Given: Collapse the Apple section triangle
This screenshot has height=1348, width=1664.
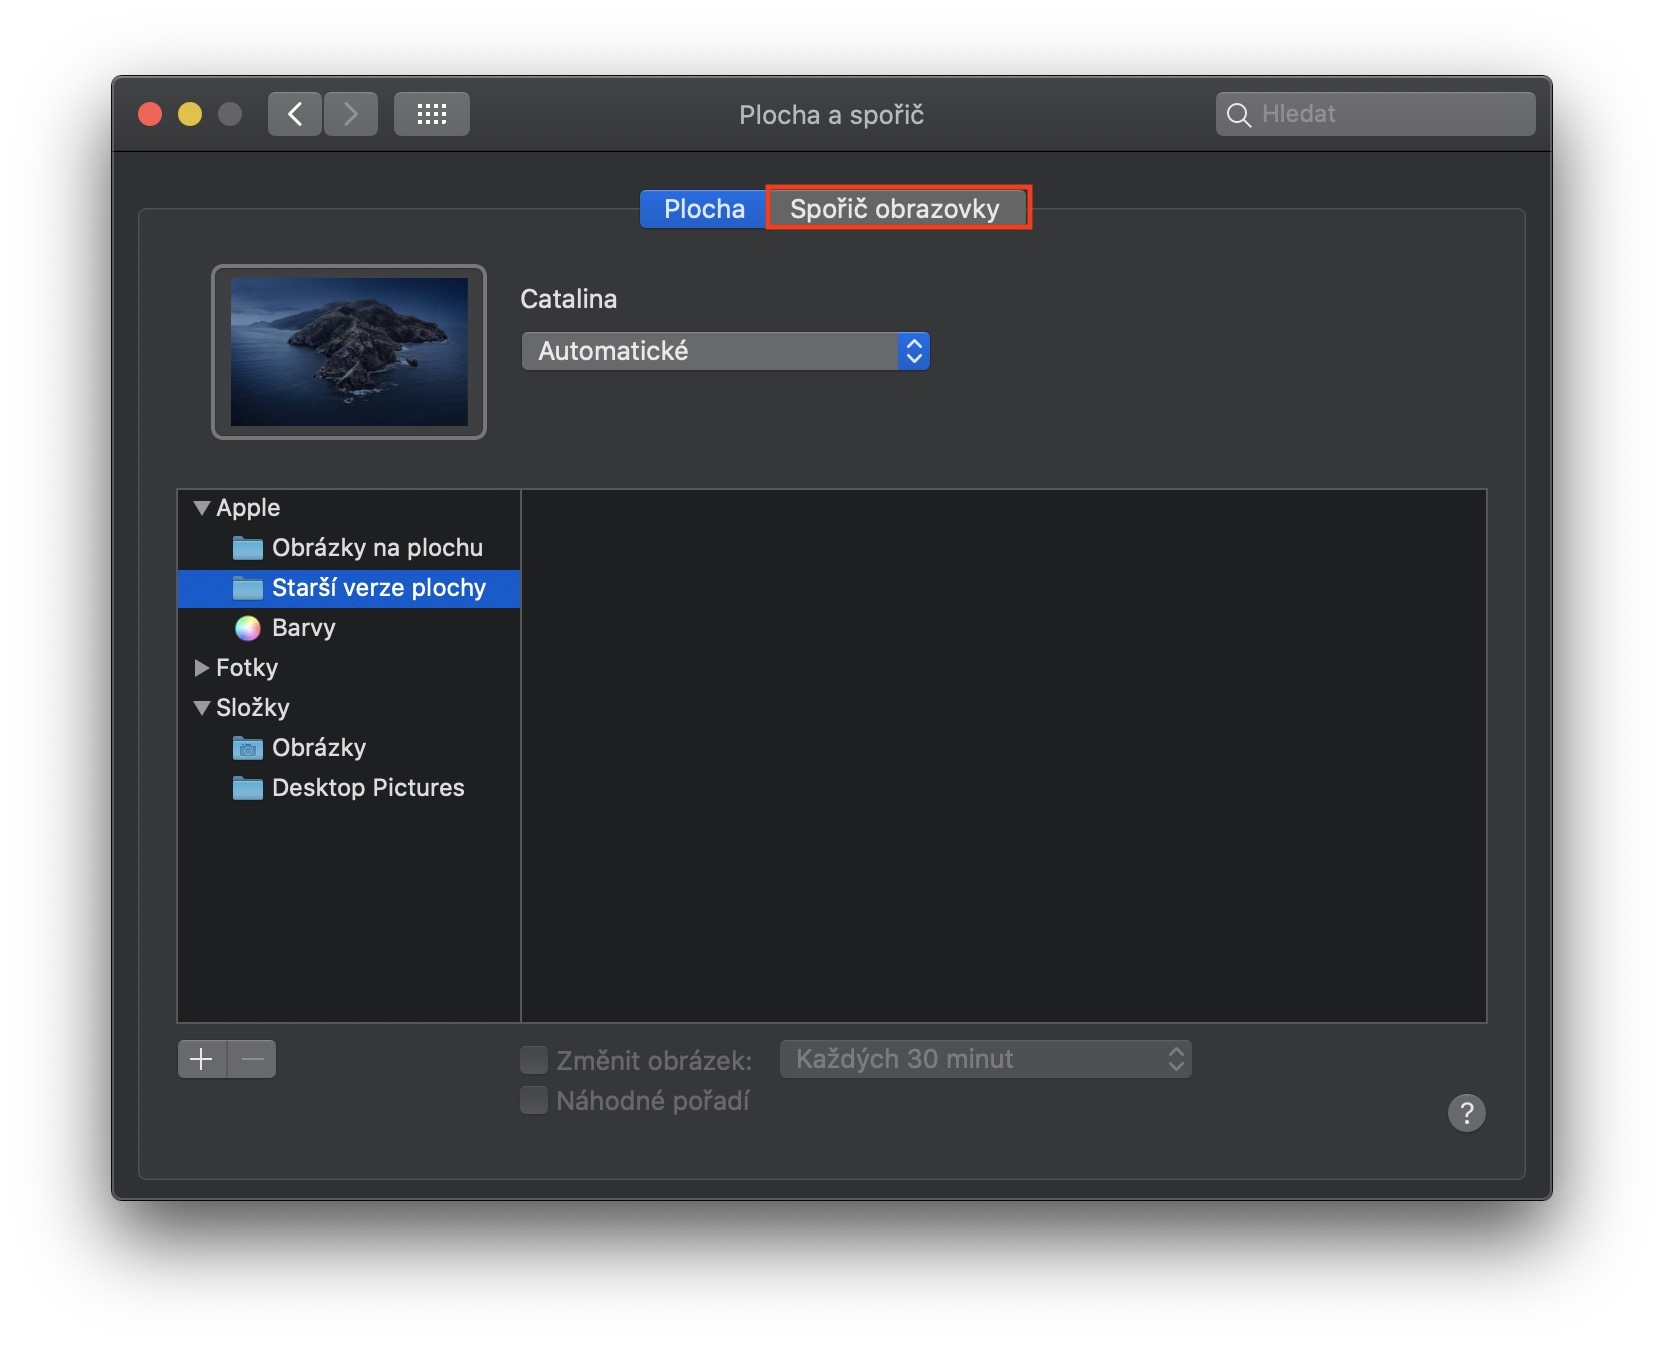Looking at the screenshot, I should (x=202, y=508).
